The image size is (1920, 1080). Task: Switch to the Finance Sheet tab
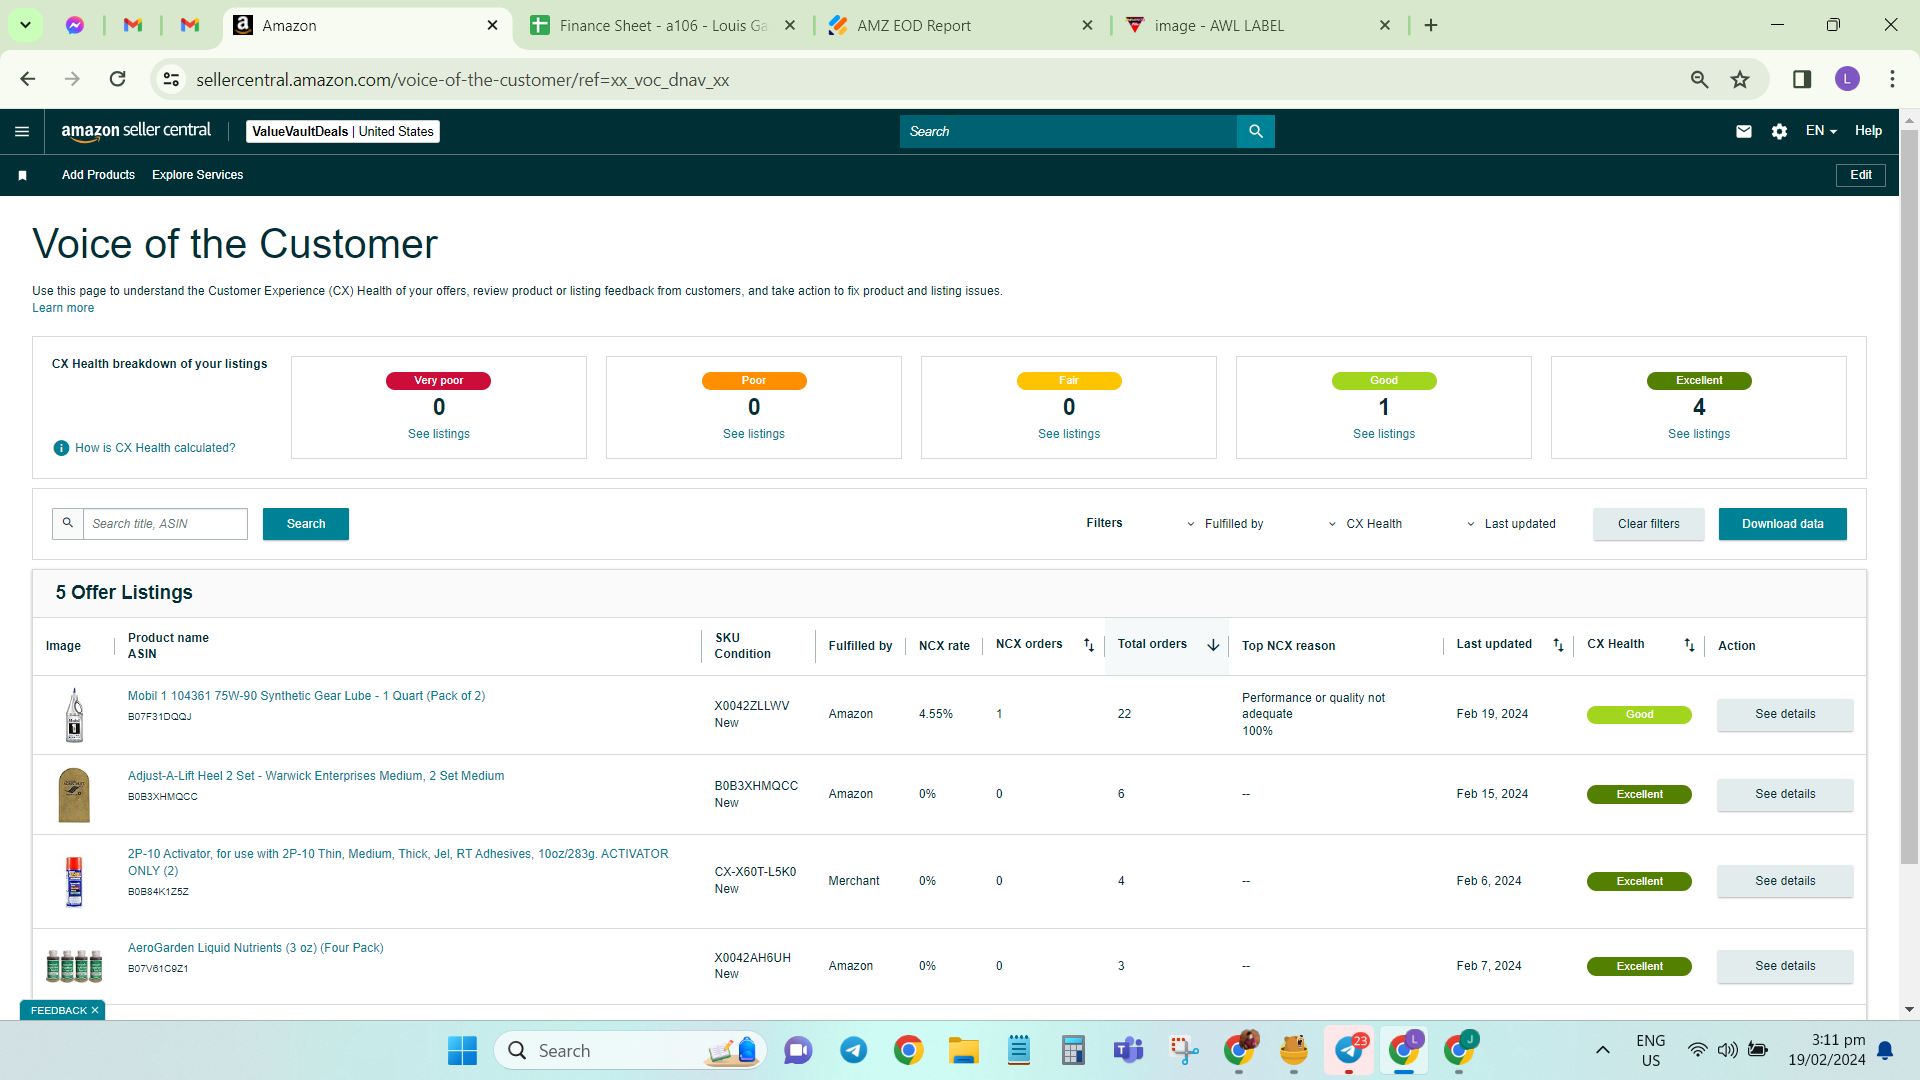coord(662,25)
